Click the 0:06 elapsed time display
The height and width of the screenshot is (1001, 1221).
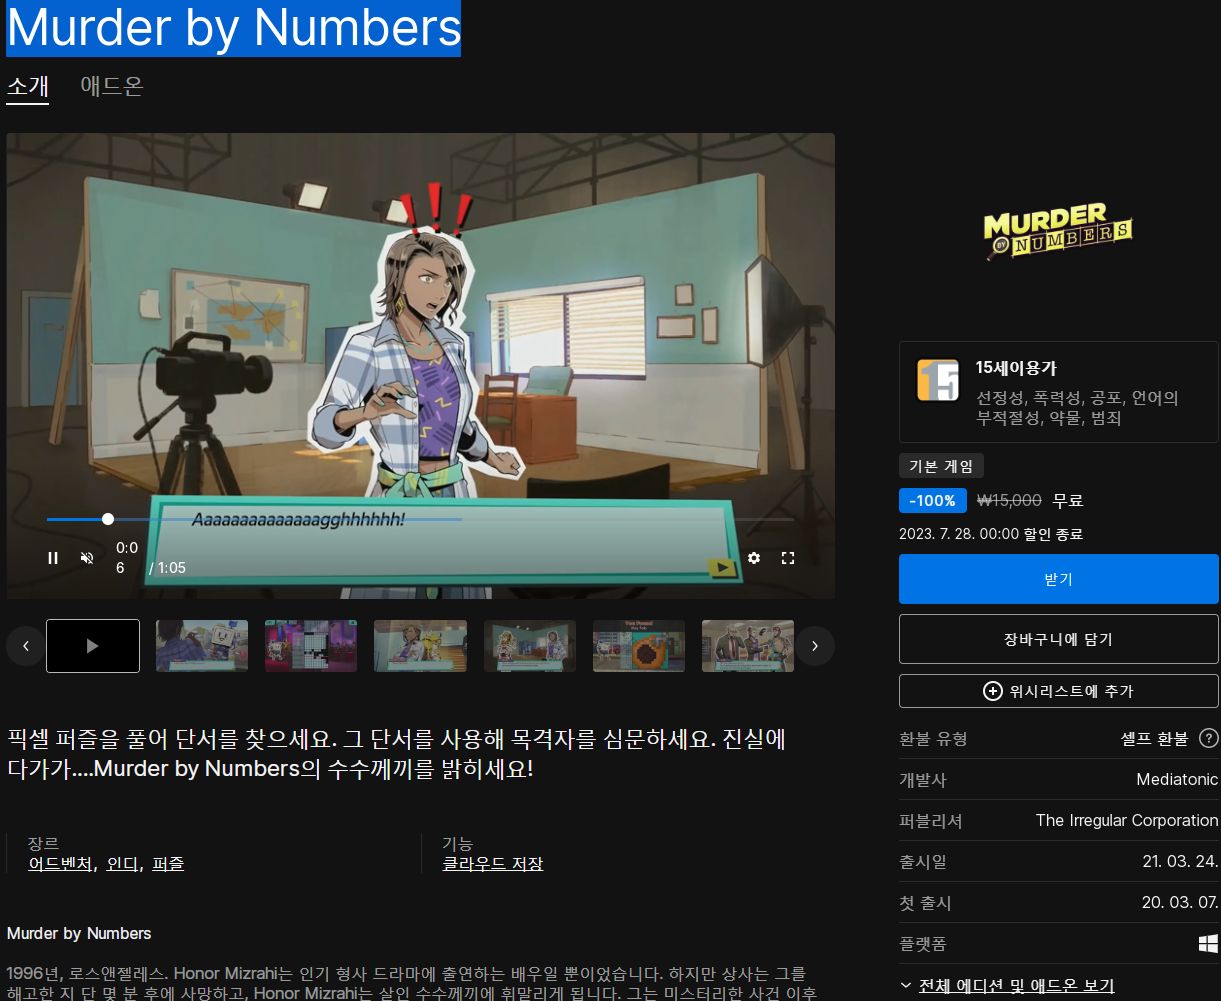pos(126,558)
